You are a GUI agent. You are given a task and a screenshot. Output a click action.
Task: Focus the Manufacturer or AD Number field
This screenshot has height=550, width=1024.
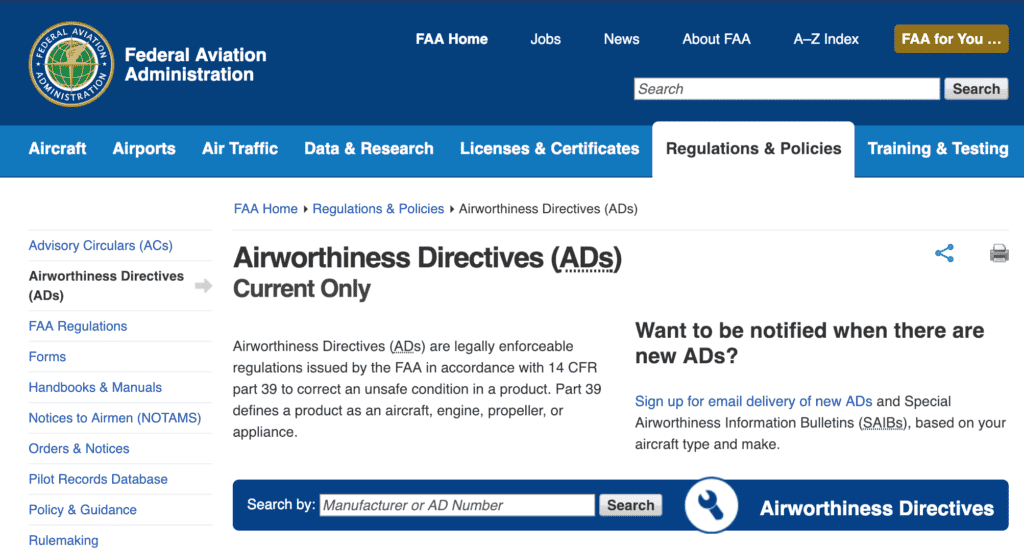[x=456, y=505]
